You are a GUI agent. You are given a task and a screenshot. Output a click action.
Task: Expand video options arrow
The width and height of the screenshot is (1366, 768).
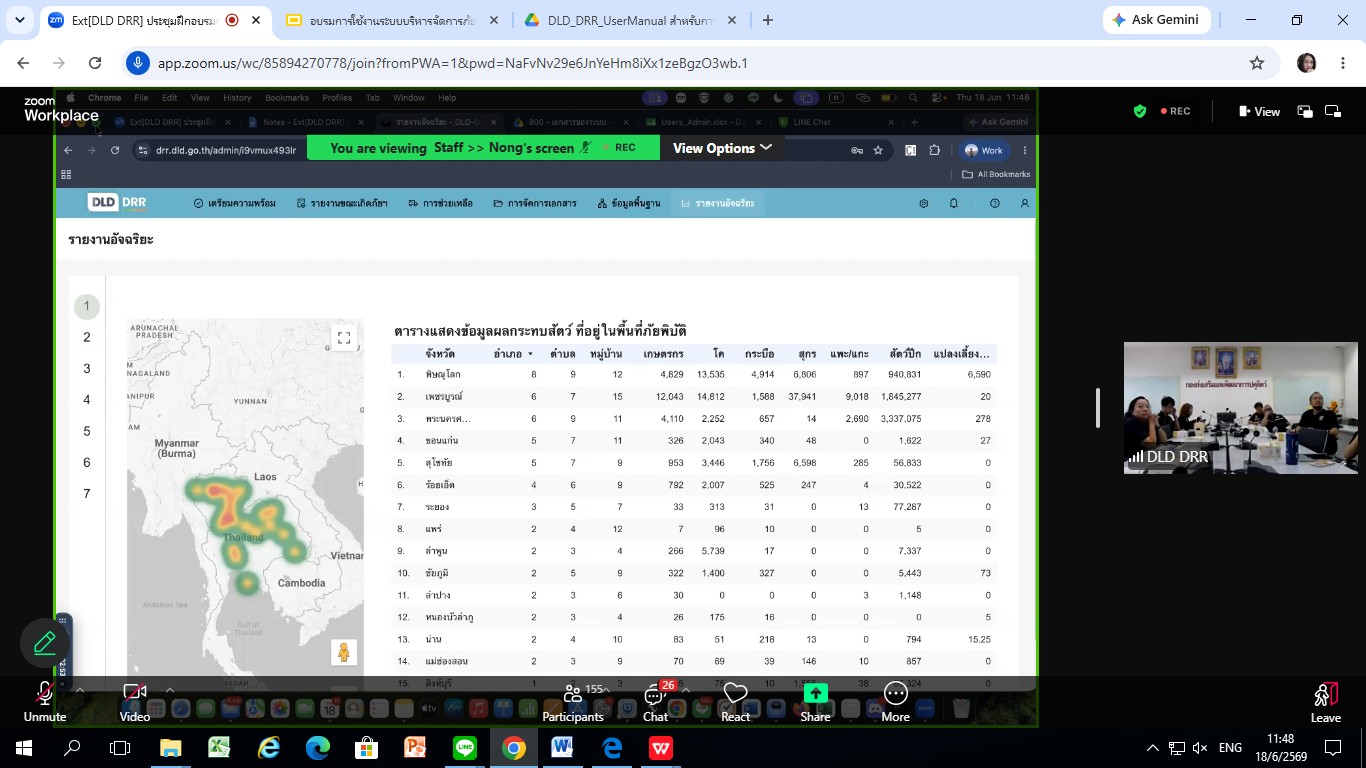[169, 690]
